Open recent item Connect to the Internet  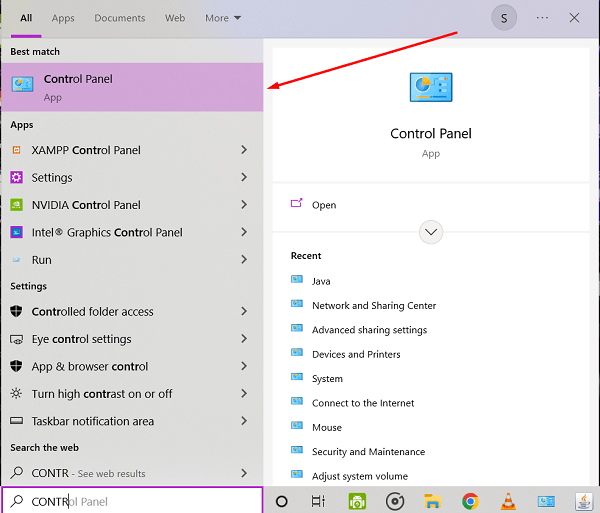[363, 403]
